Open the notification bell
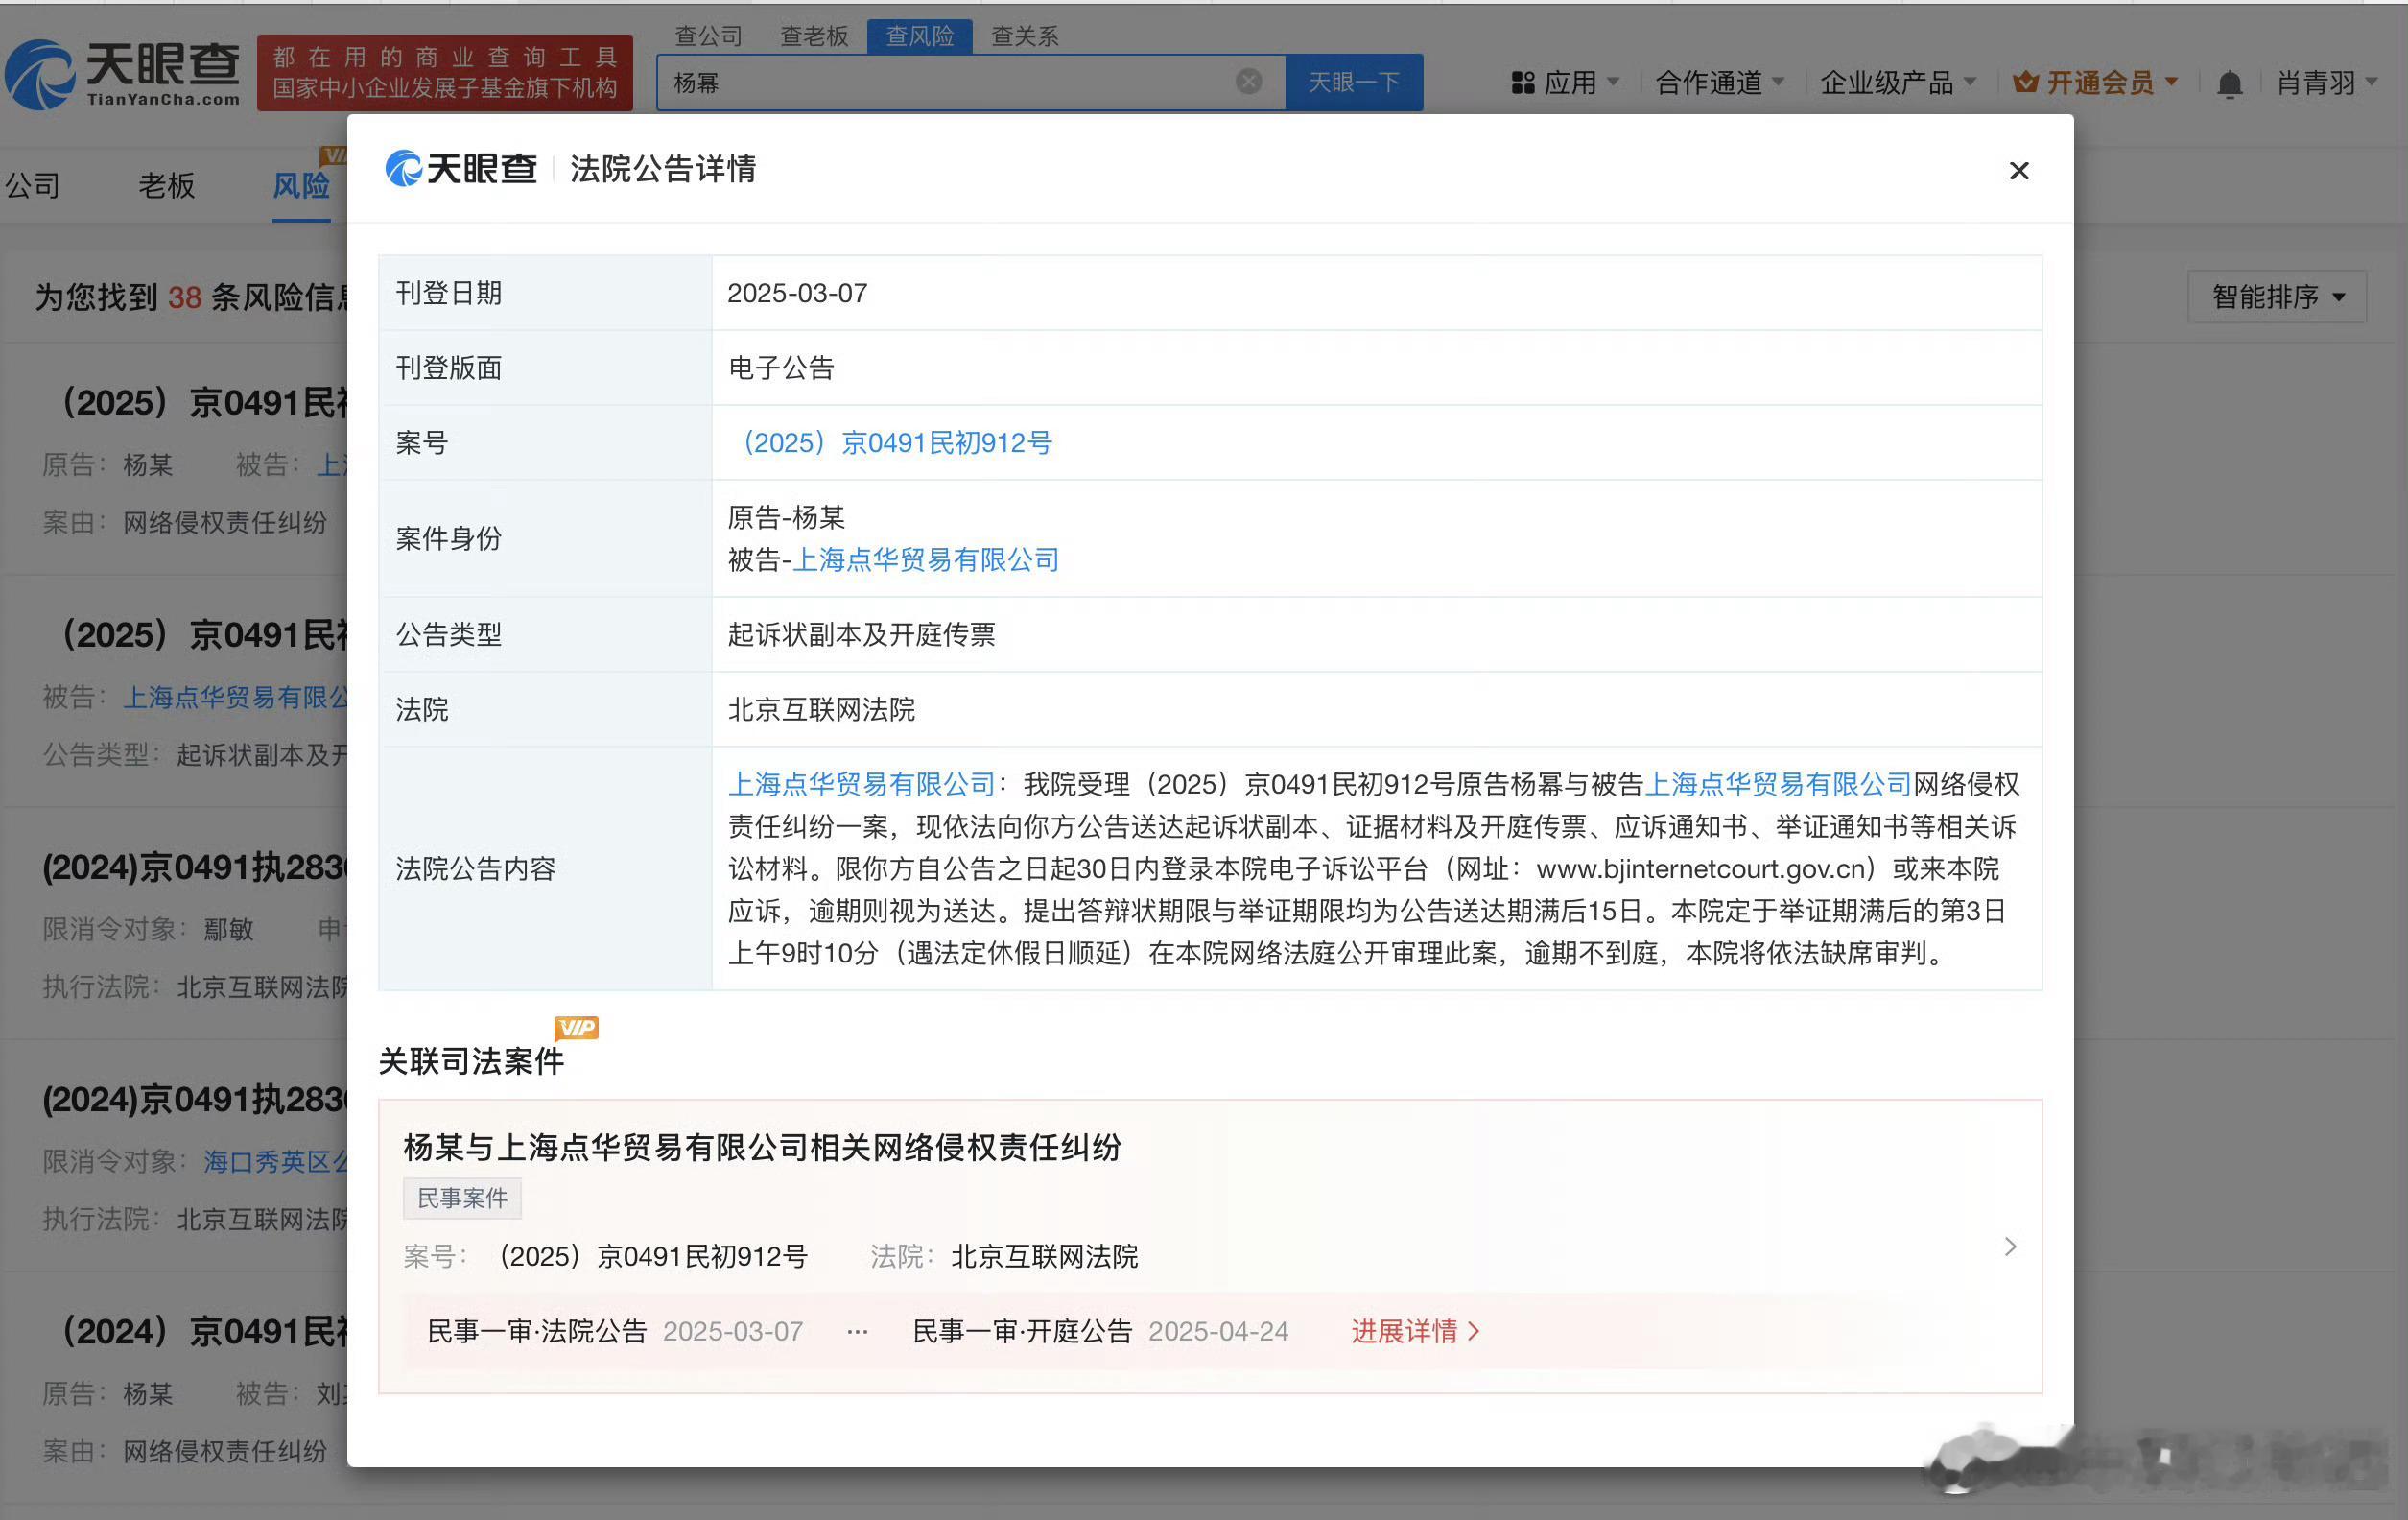Viewport: 2408px width, 1520px height. [x=2229, y=83]
